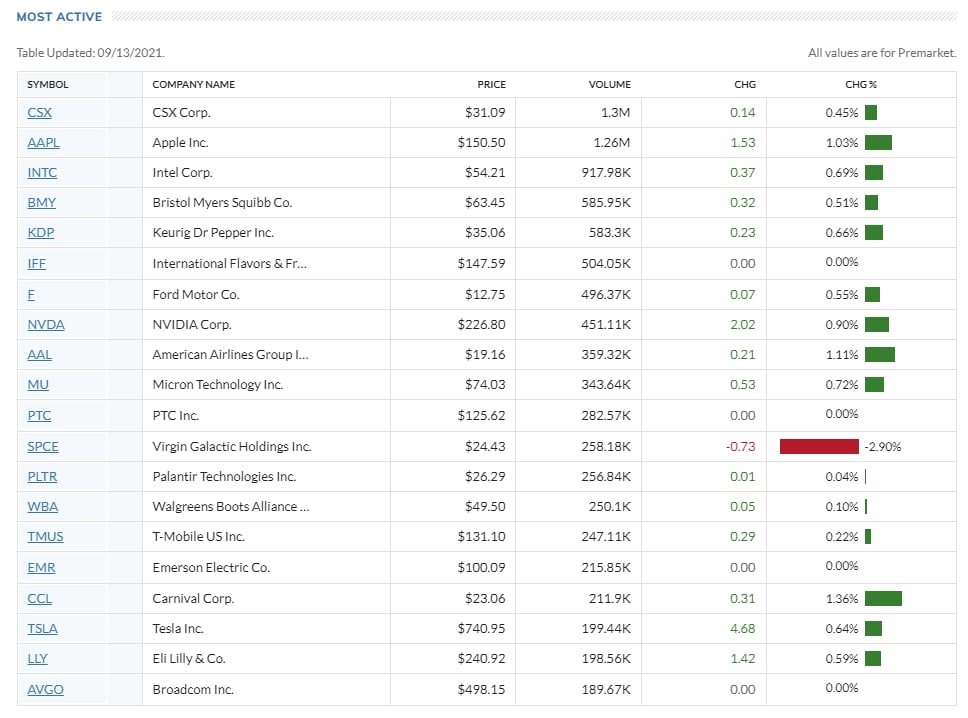The width and height of the screenshot is (968, 718).
Task: Open the NVDA ticker link
Action: (x=46, y=325)
